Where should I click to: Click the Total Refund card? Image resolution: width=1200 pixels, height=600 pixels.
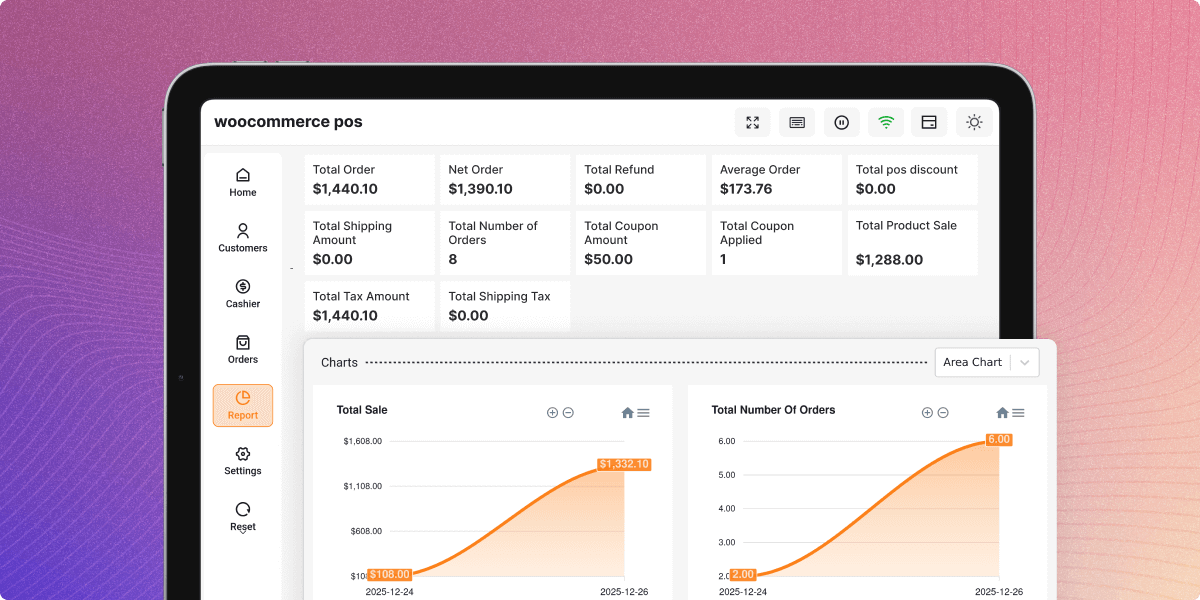[x=641, y=180]
